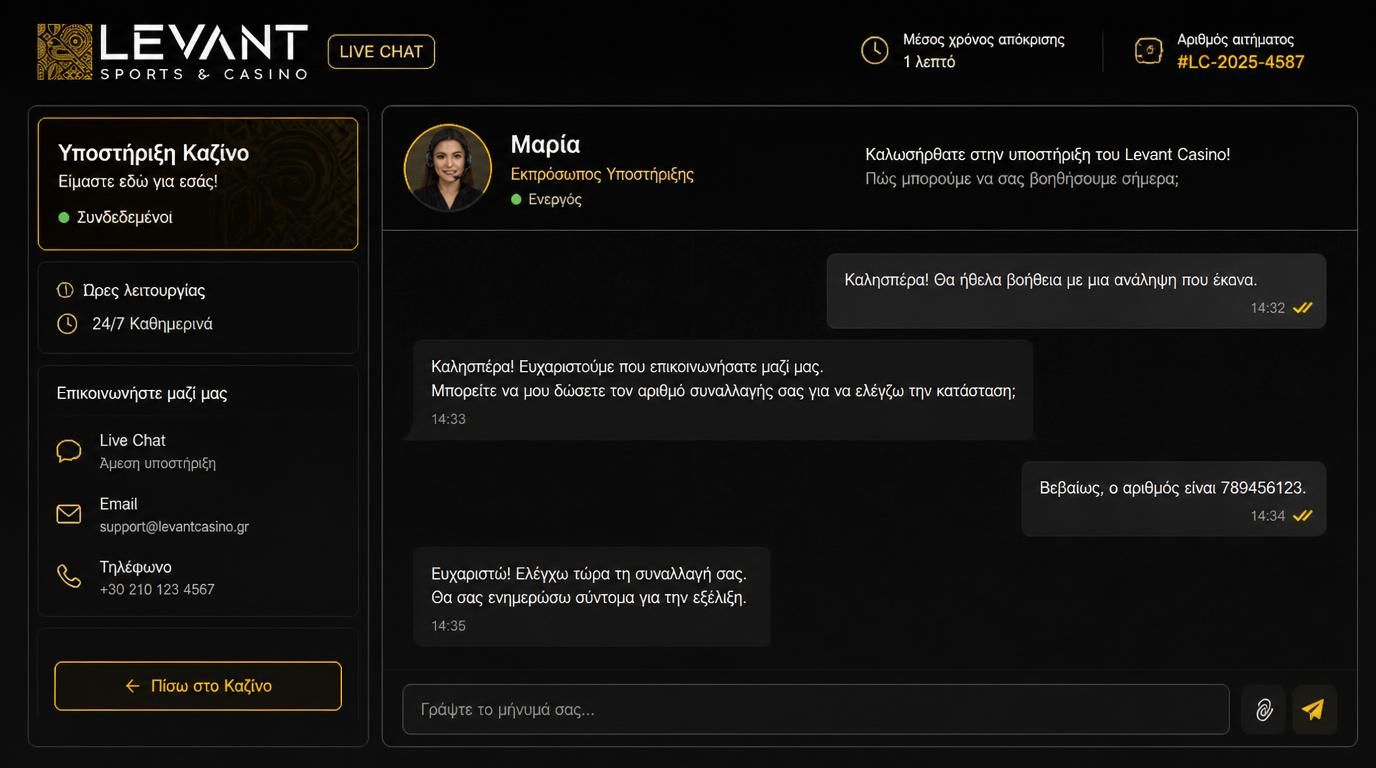Click the green Ενεργός status dot

tap(516, 199)
